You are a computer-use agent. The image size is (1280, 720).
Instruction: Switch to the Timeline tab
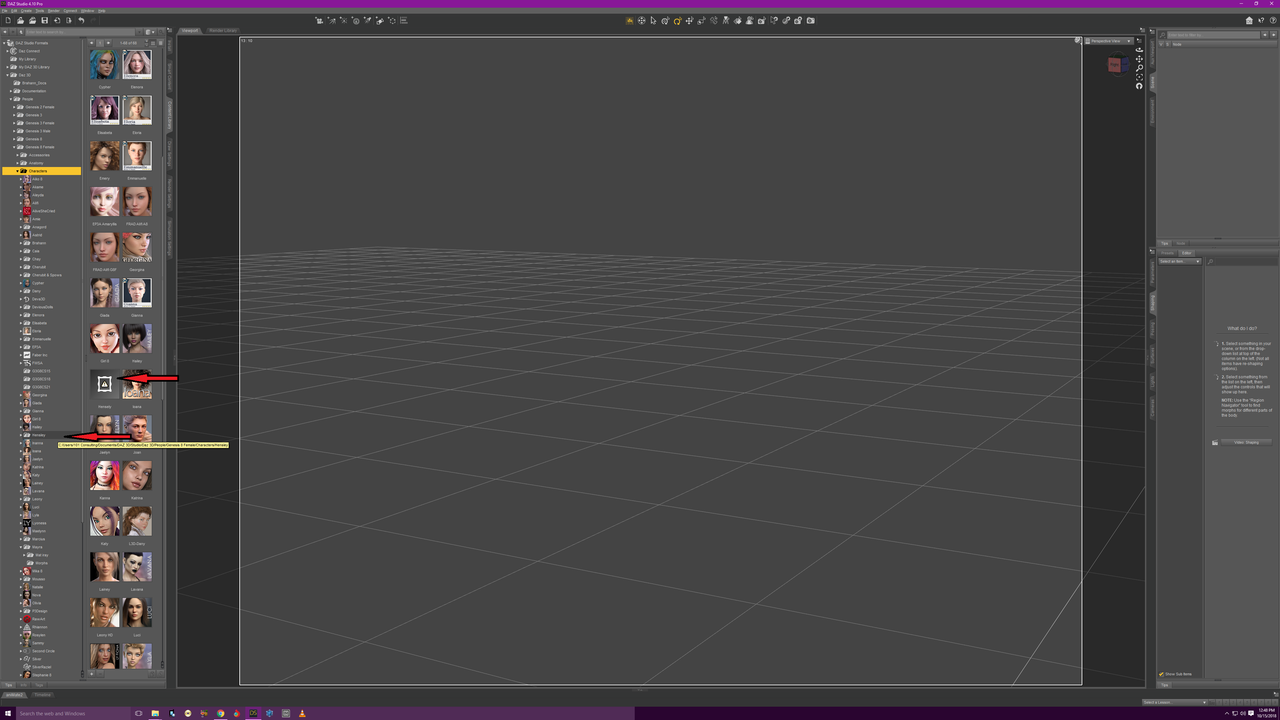point(43,694)
